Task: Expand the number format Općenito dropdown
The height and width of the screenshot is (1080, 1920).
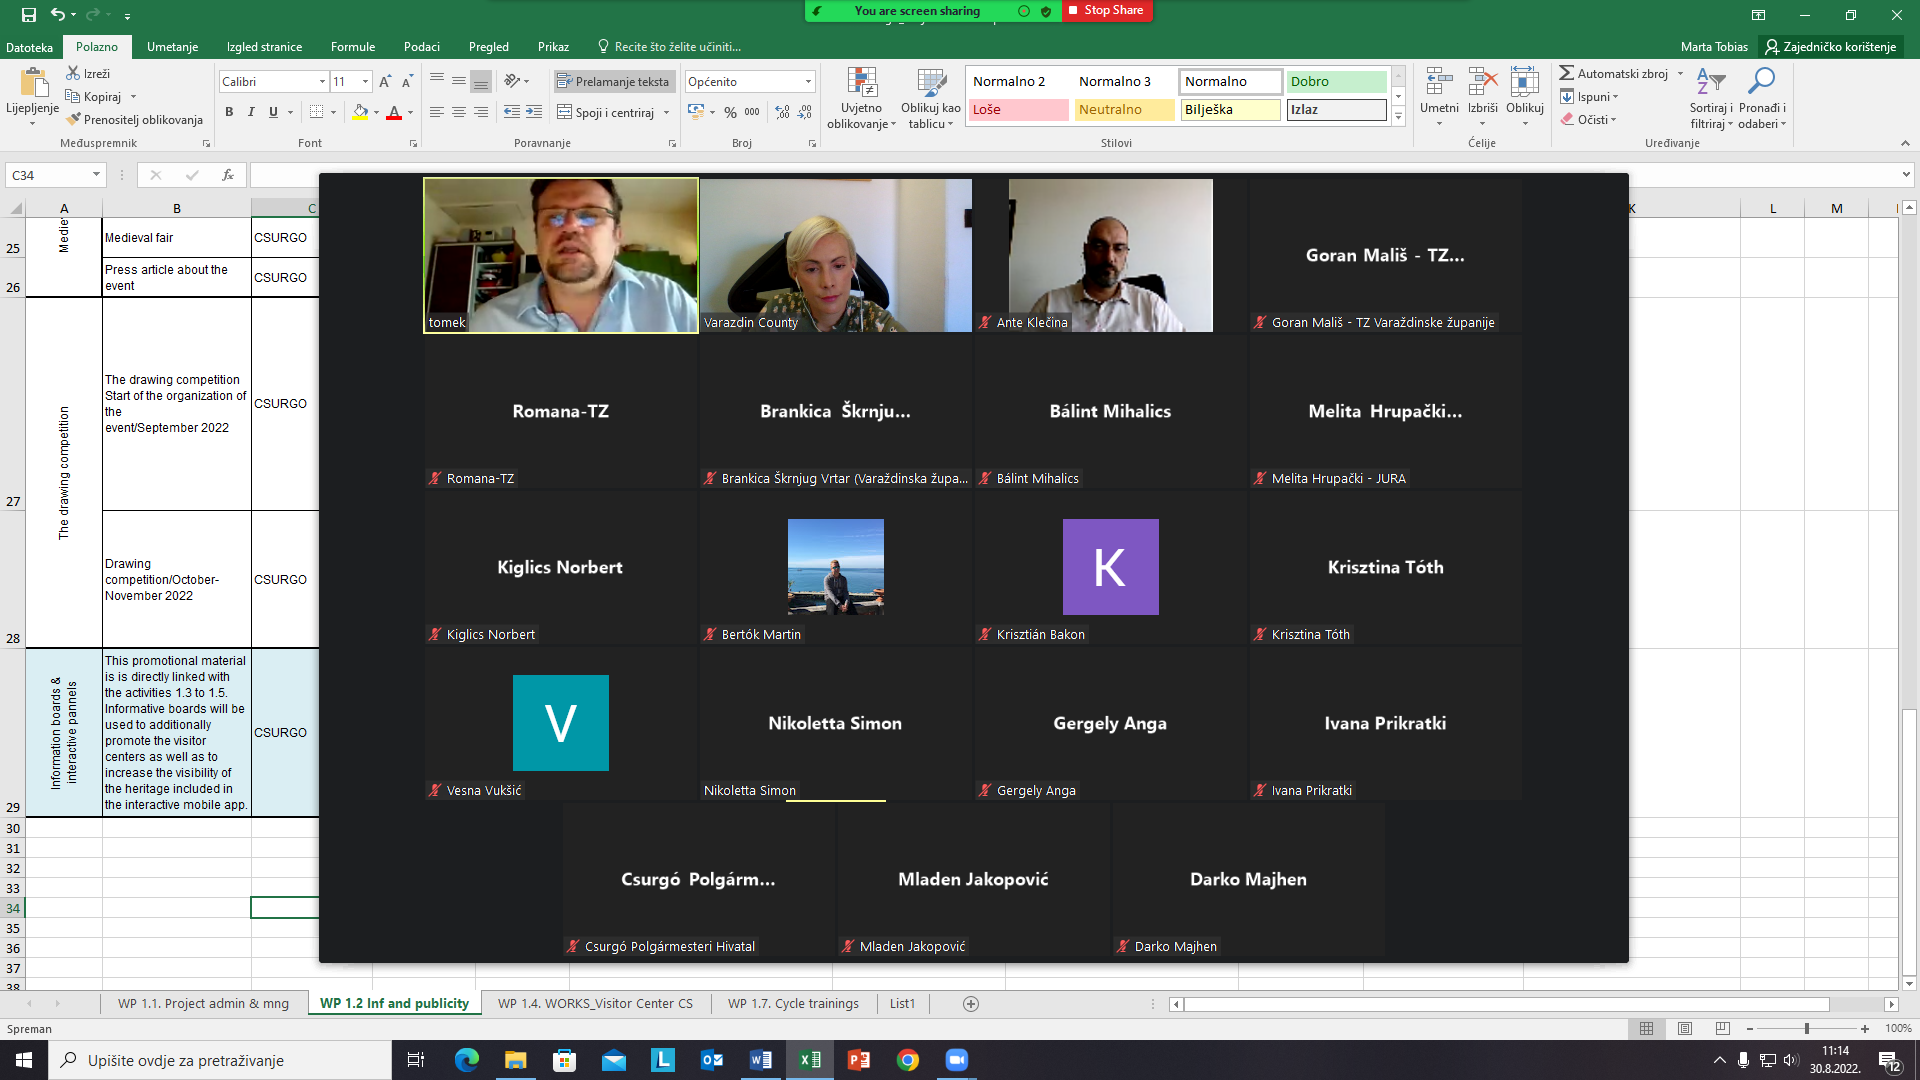Action: pyautogui.click(x=808, y=82)
